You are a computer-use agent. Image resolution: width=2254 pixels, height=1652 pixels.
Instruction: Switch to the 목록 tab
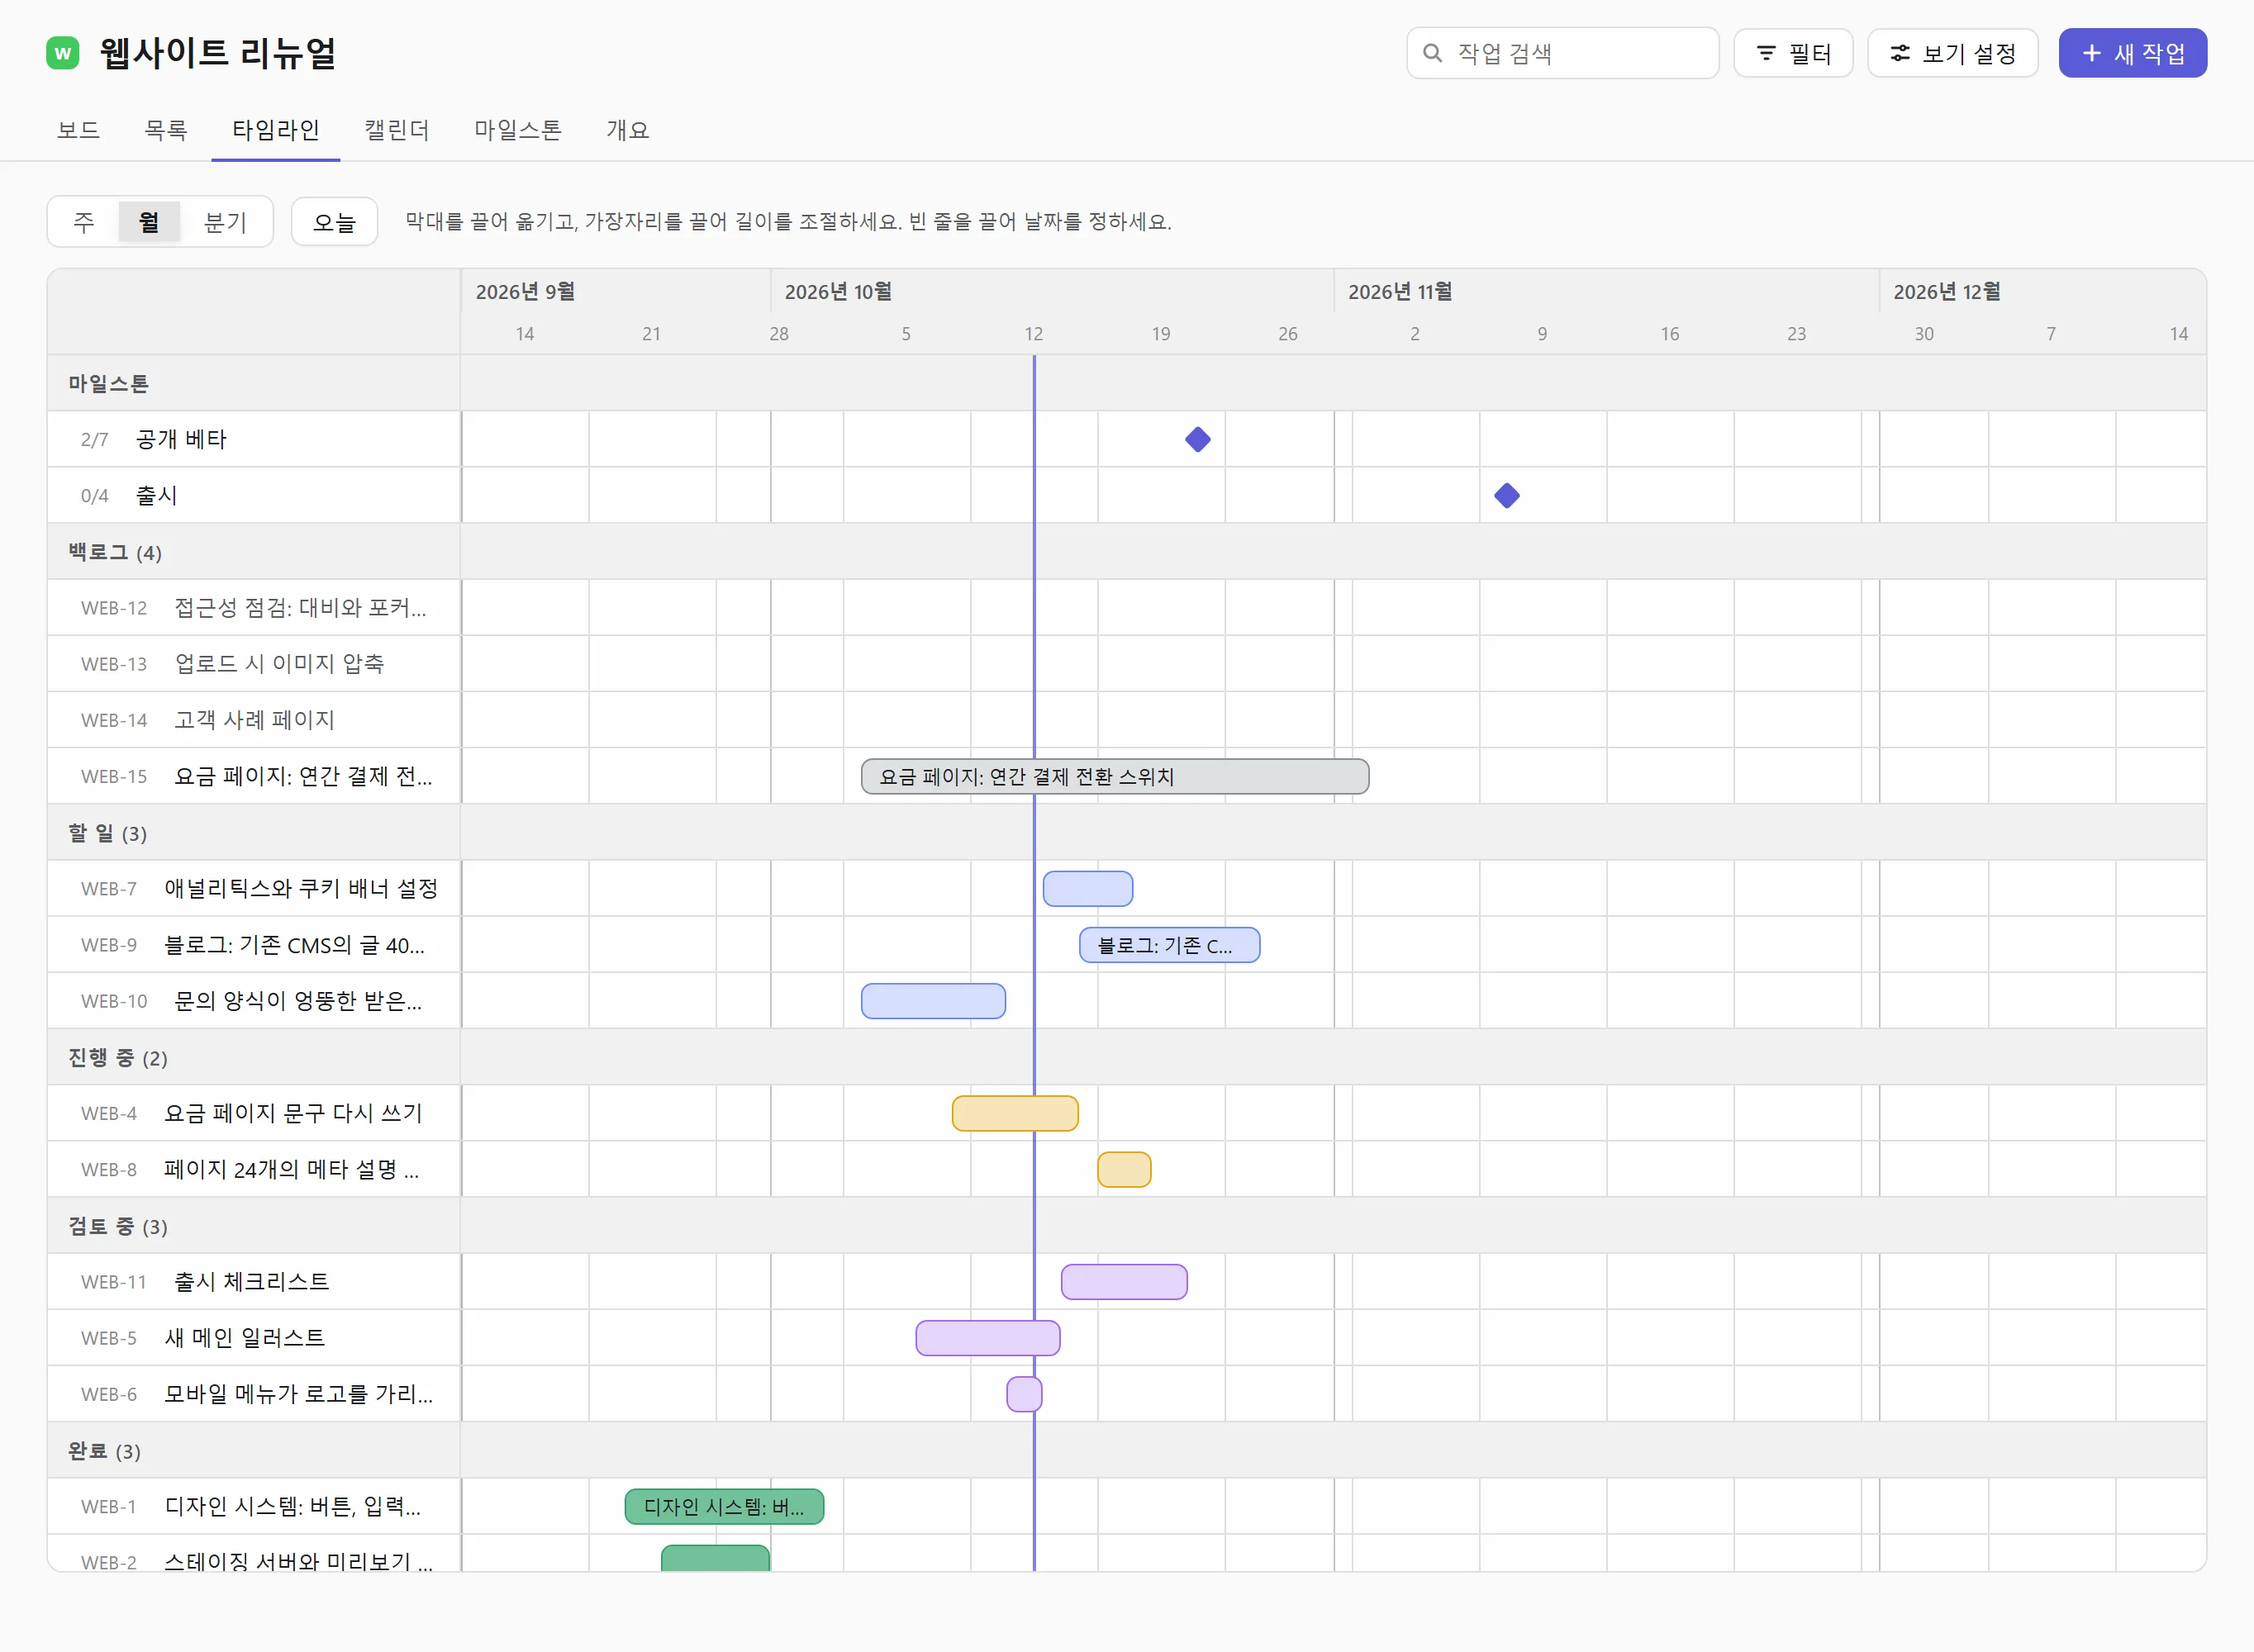pyautogui.click(x=166, y=130)
